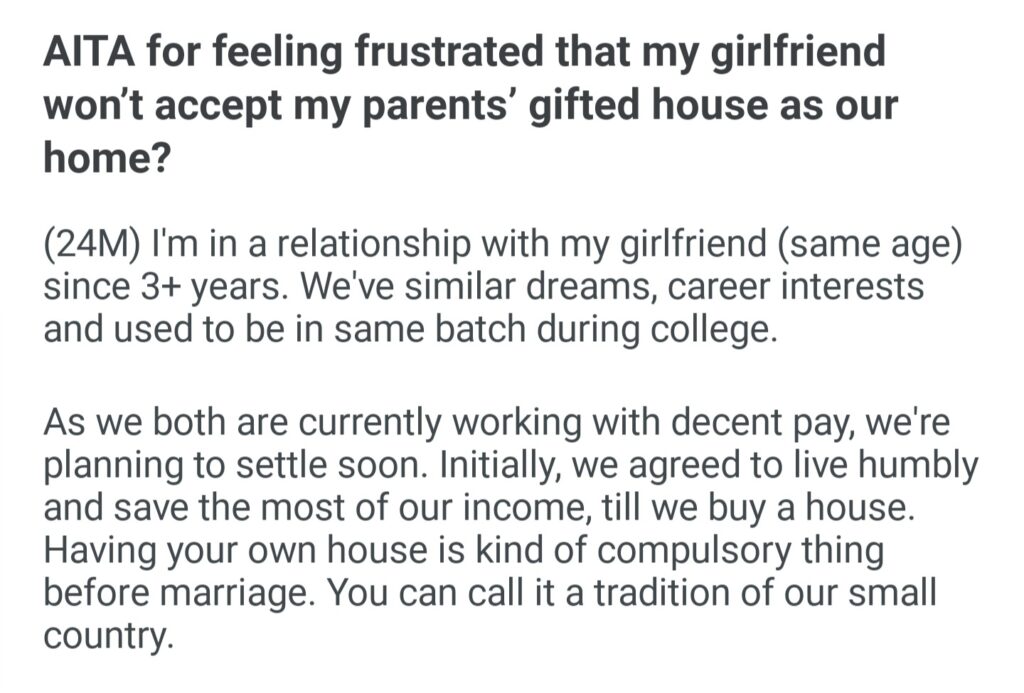1024x693 pixels.
Task: Click the final word "country."
Action: point(104,636)
